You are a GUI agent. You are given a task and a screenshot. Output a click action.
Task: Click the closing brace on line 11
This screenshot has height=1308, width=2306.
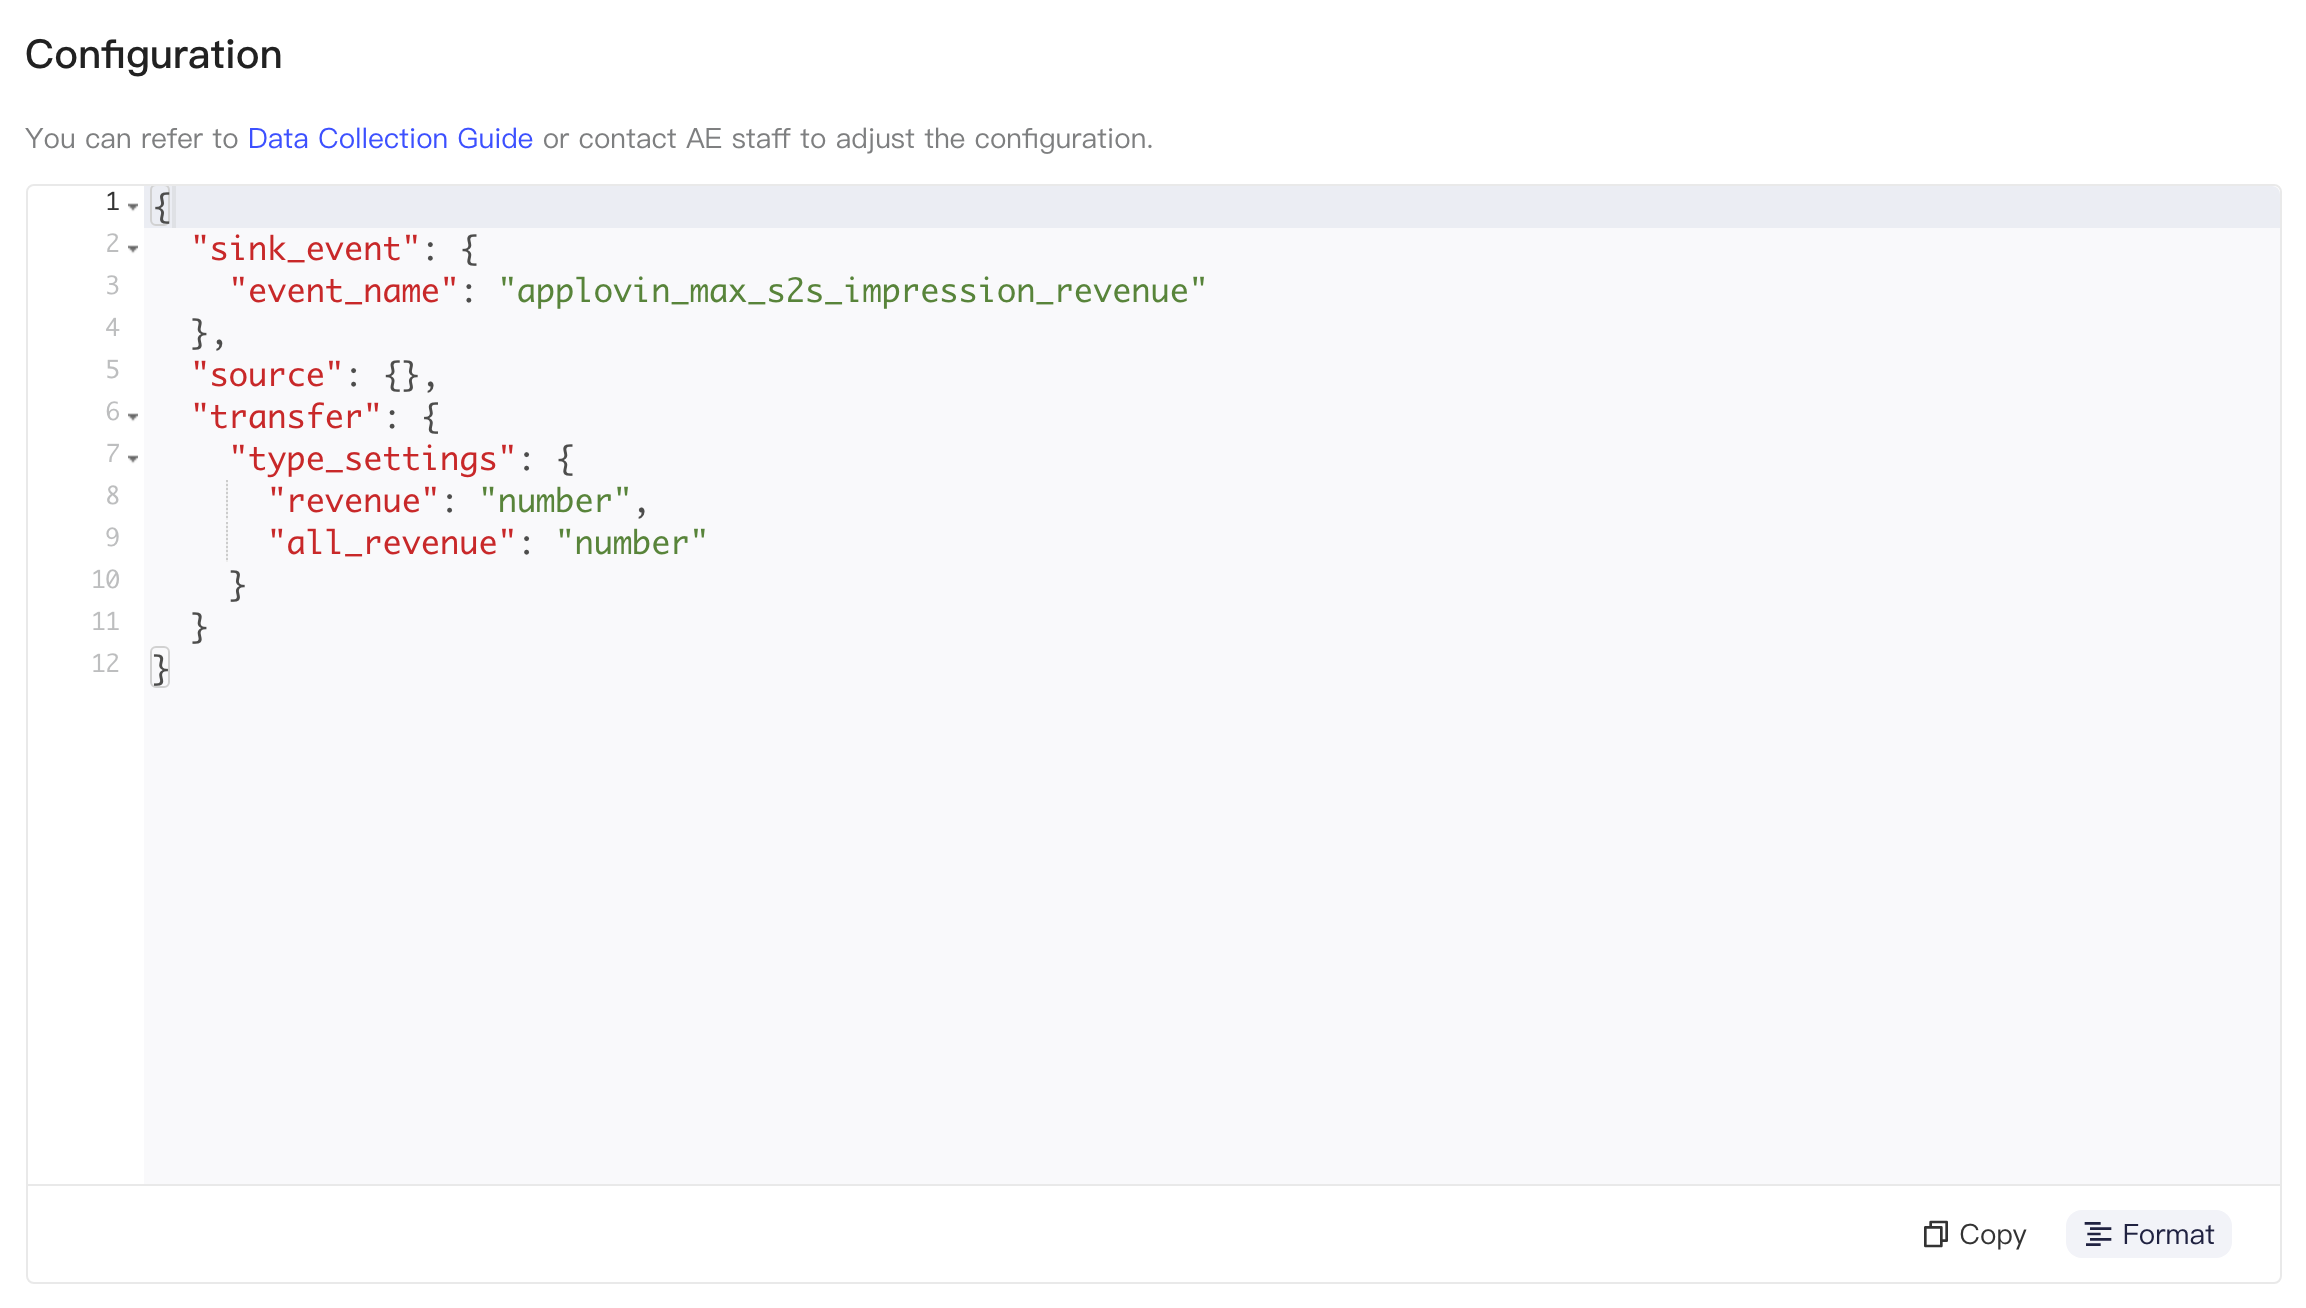199,627
